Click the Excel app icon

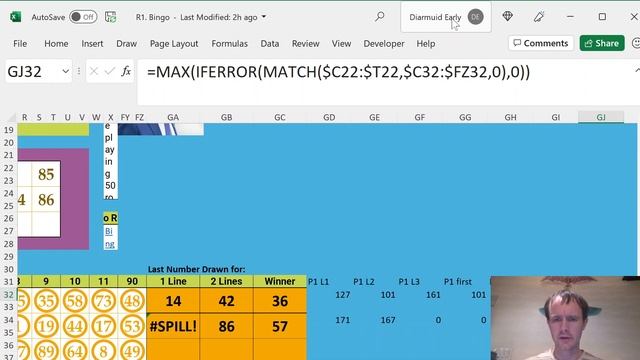coord(16,17)
